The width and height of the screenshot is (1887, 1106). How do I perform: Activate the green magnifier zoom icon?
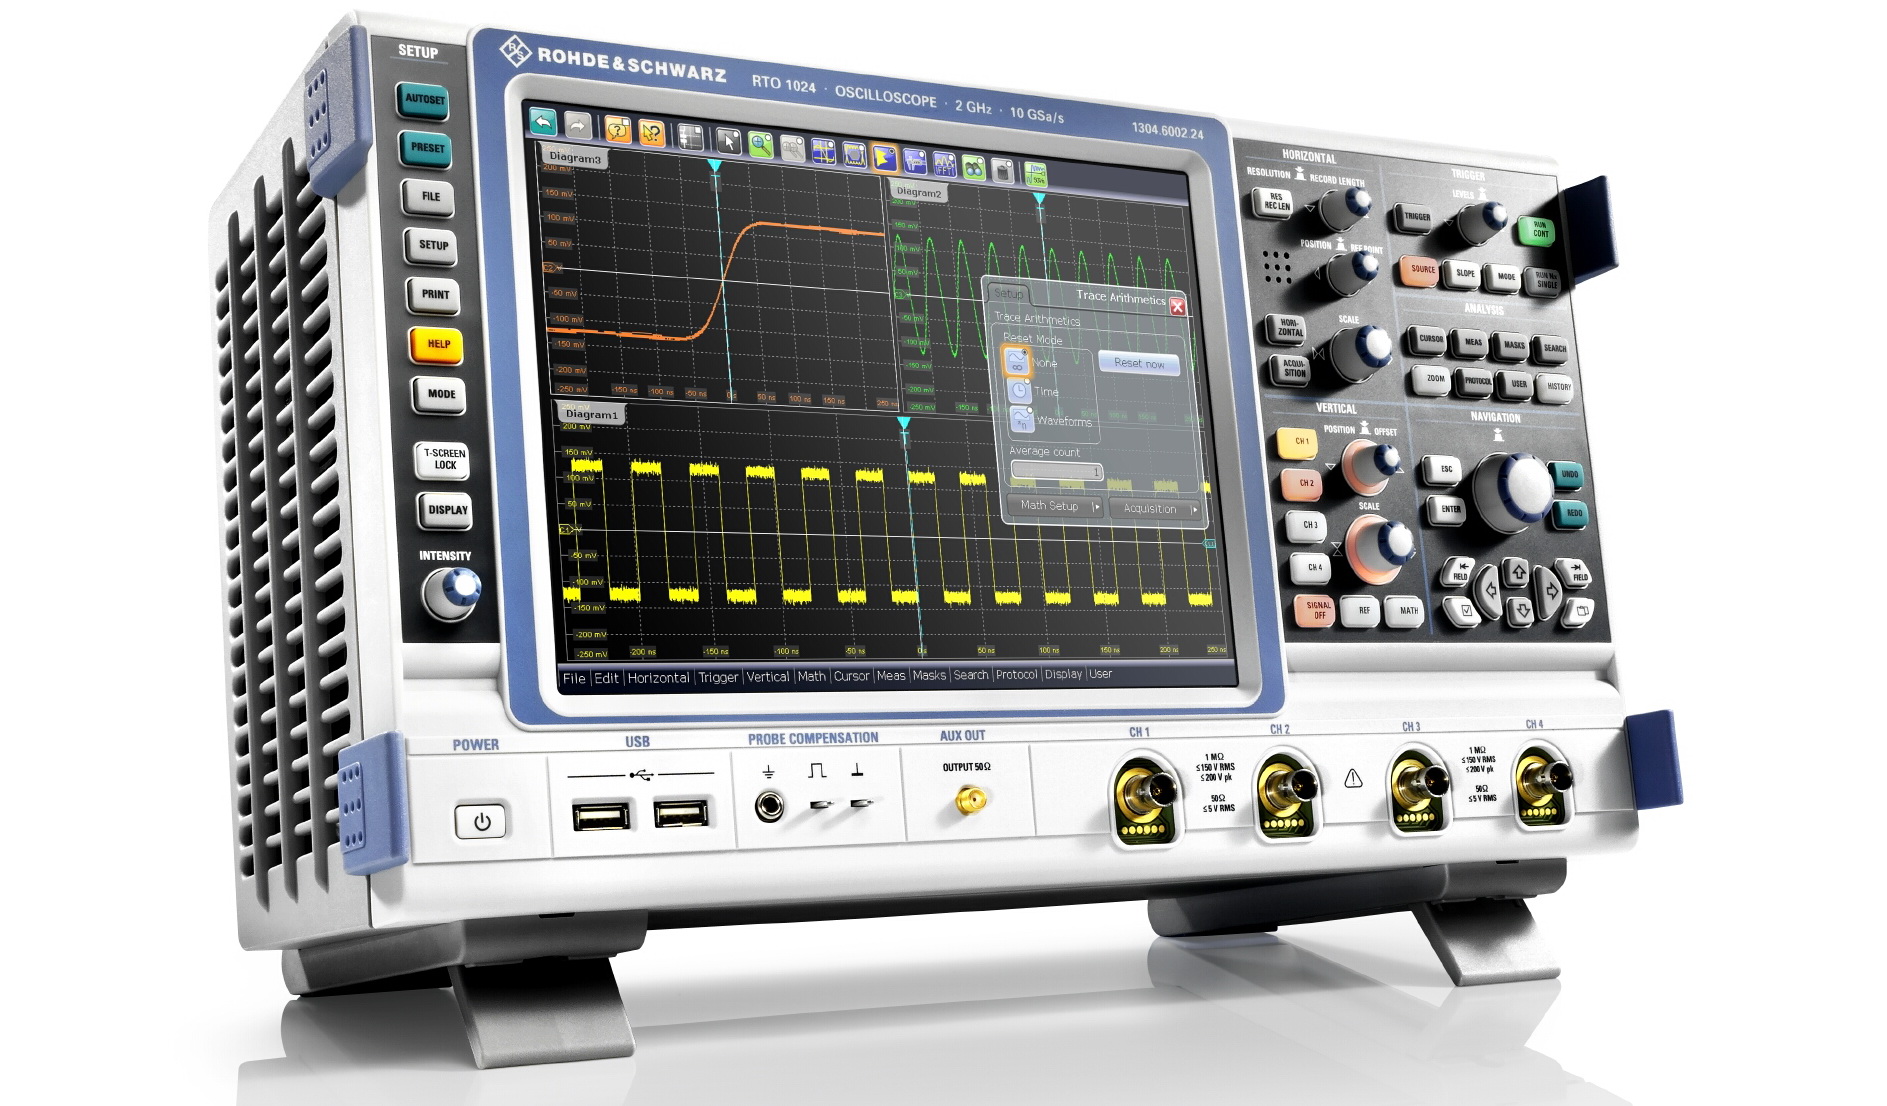[x=760, y=144]
